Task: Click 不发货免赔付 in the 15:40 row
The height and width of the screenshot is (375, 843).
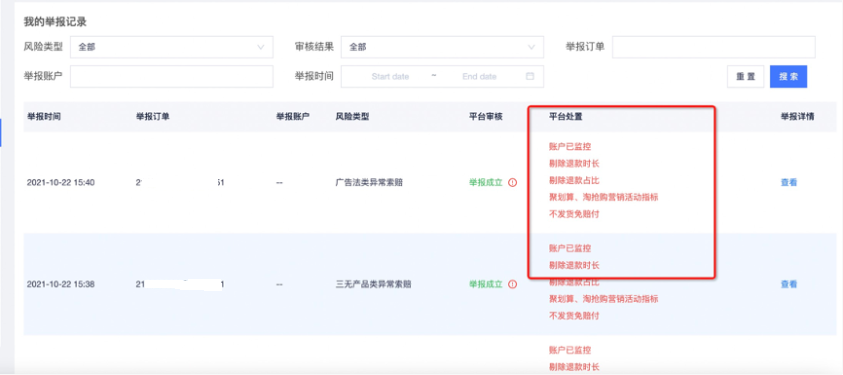Action: point(574,214)
